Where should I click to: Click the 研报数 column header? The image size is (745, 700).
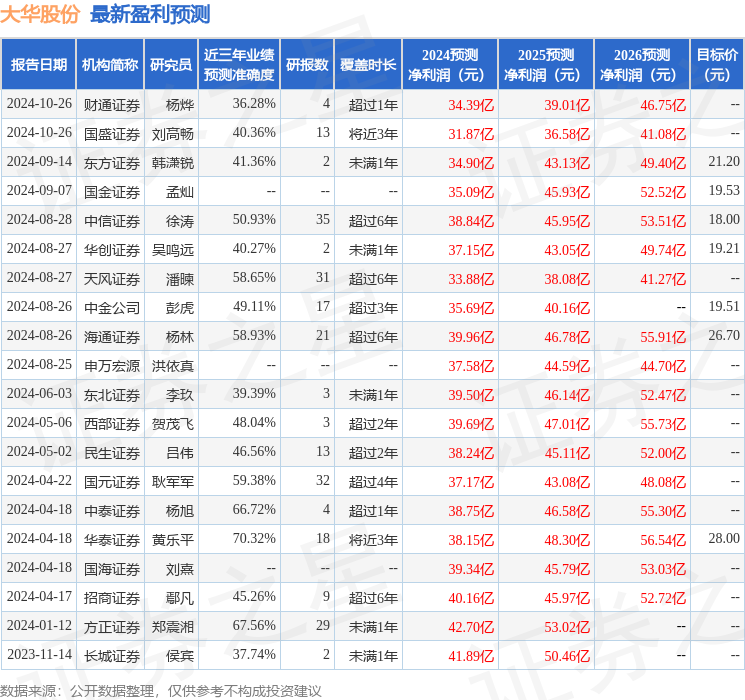coord(307,65)
